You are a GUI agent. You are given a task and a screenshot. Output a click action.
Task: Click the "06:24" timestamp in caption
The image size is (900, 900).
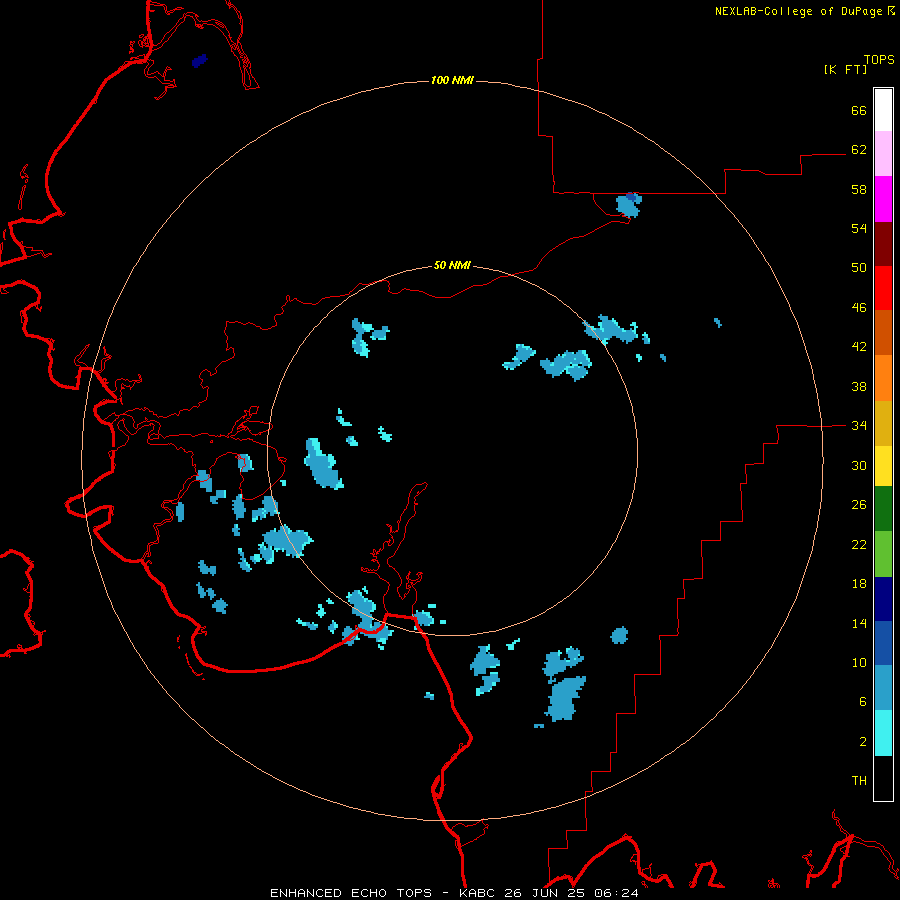tap(616, 893)
